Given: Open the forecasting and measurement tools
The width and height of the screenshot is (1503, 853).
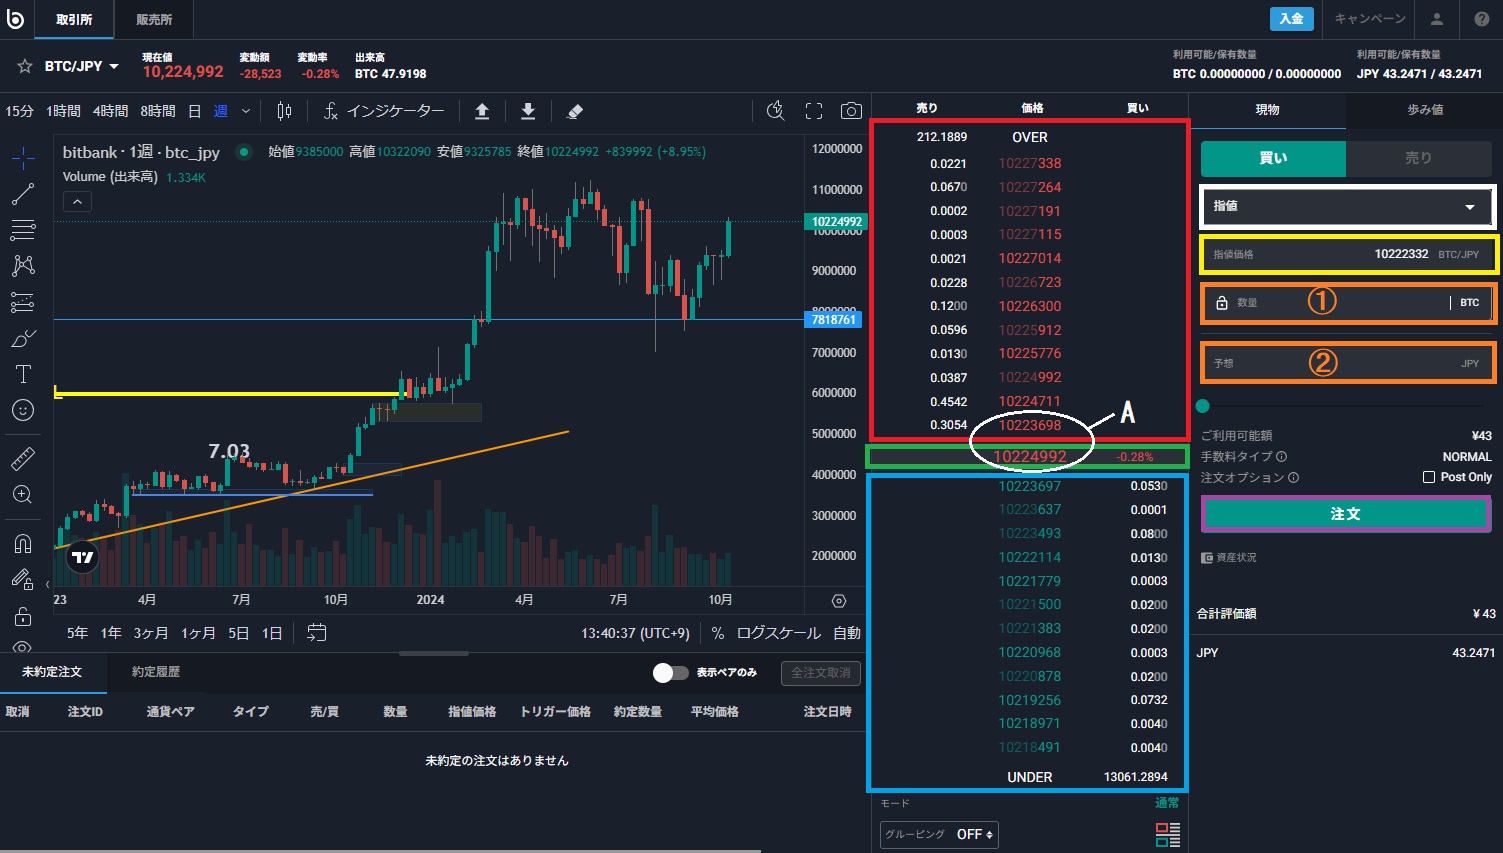Looking at the screenshot, I should pos(23,302).
